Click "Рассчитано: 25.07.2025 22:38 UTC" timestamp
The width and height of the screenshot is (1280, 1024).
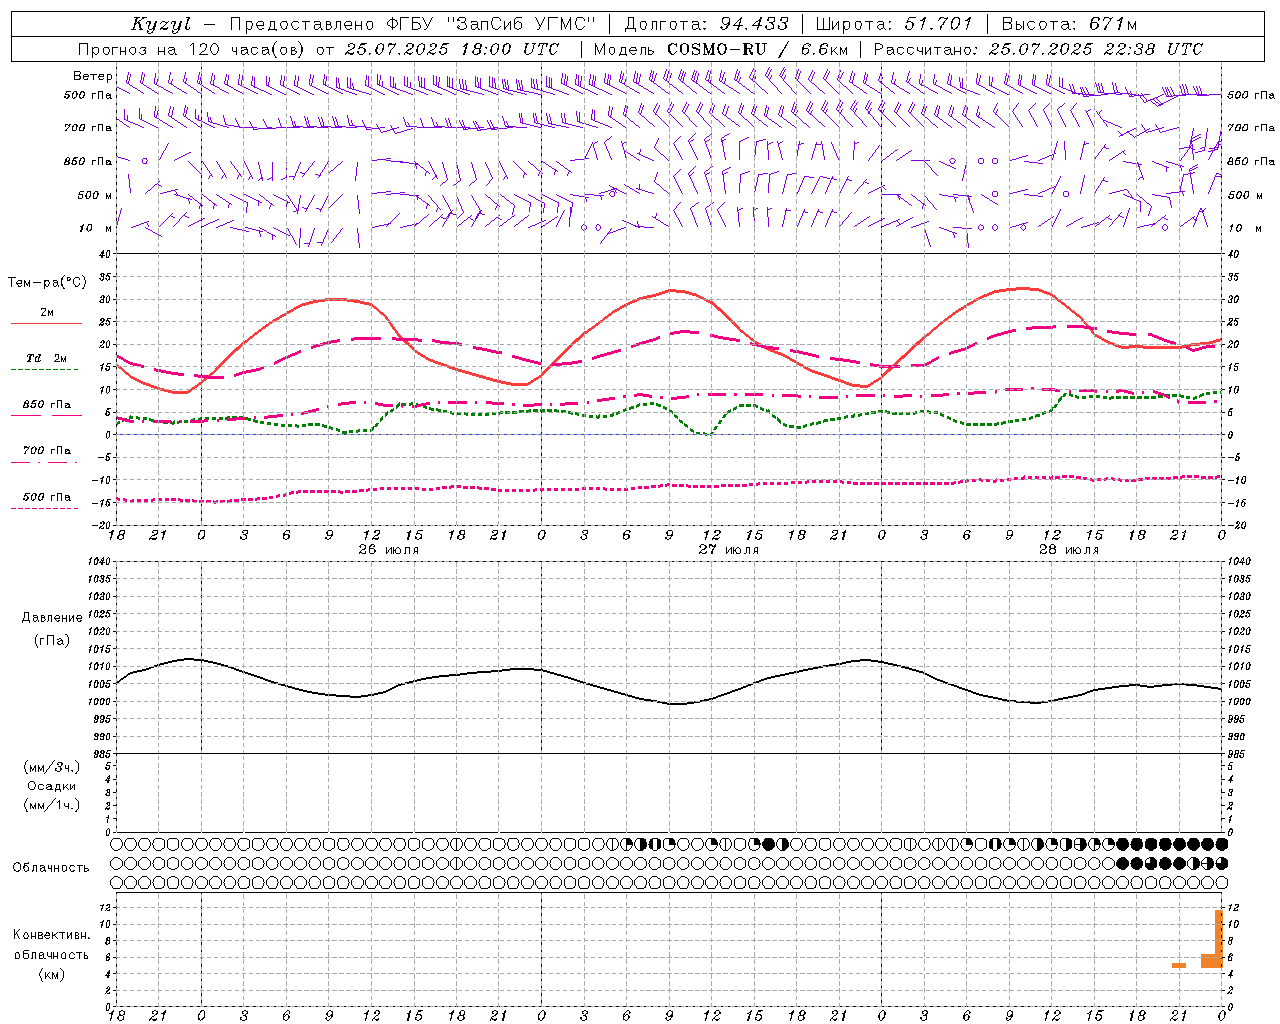(1038, 49)
